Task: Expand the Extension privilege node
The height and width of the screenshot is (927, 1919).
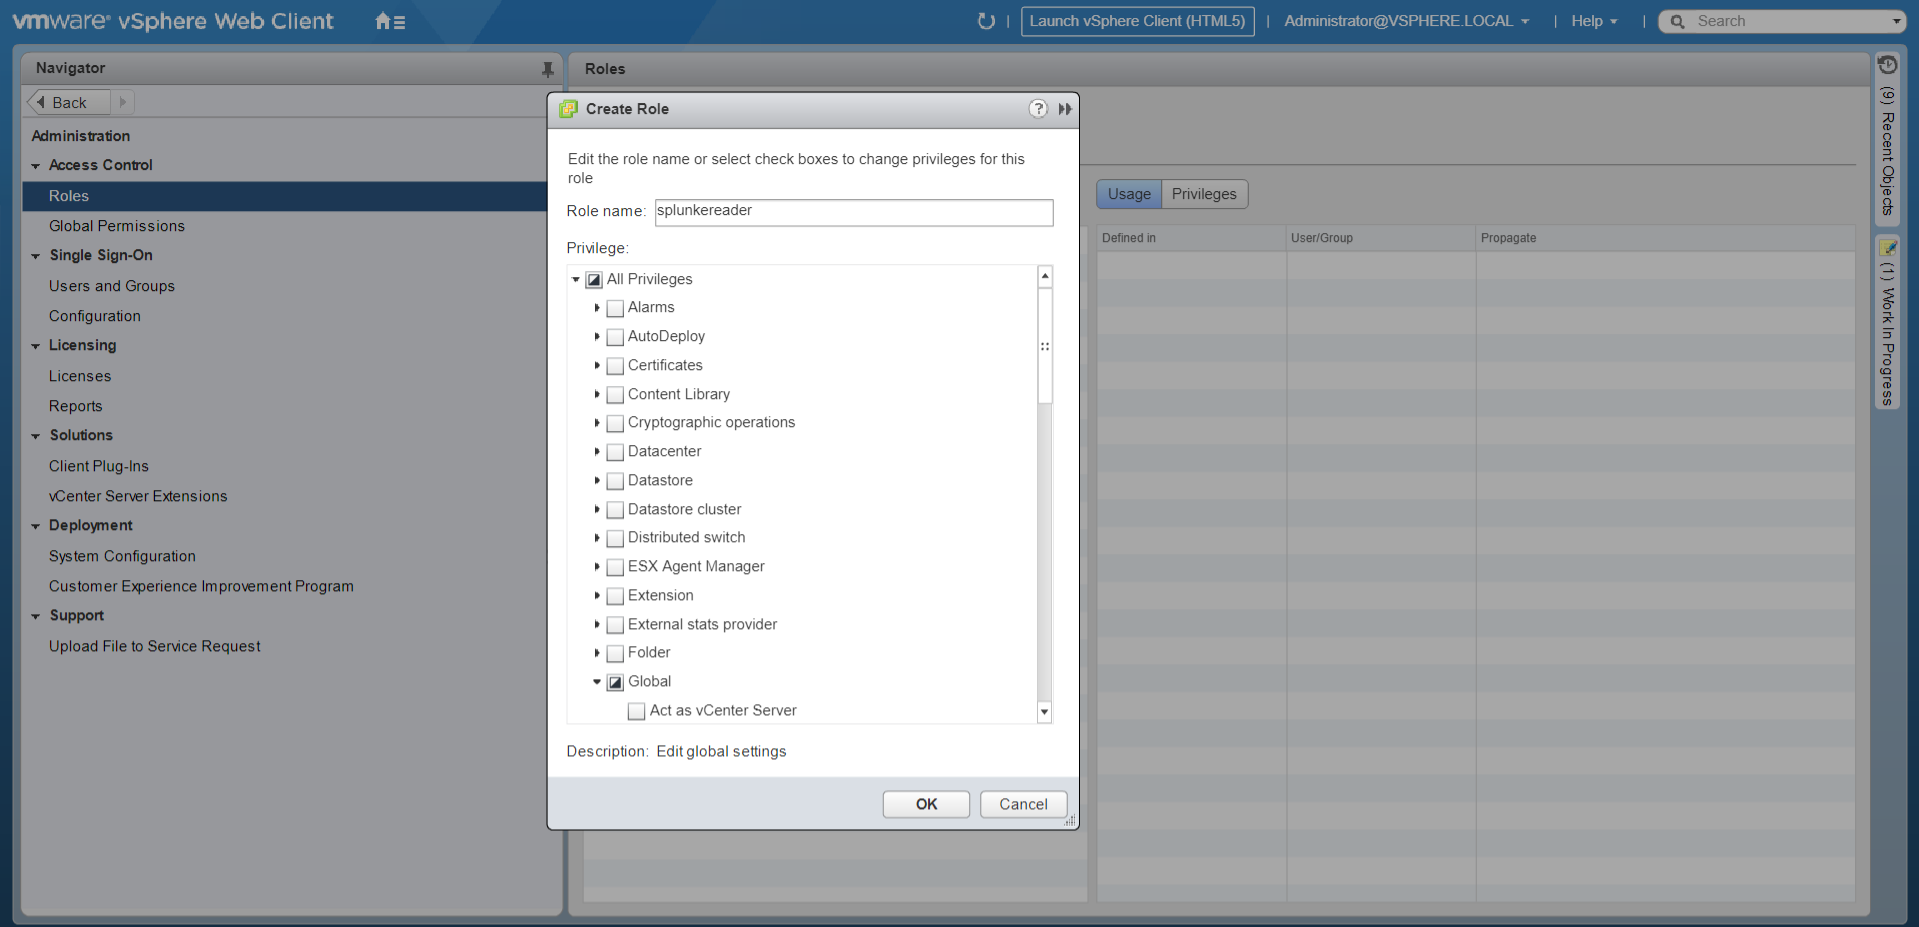Action: (x=597, y=595)
